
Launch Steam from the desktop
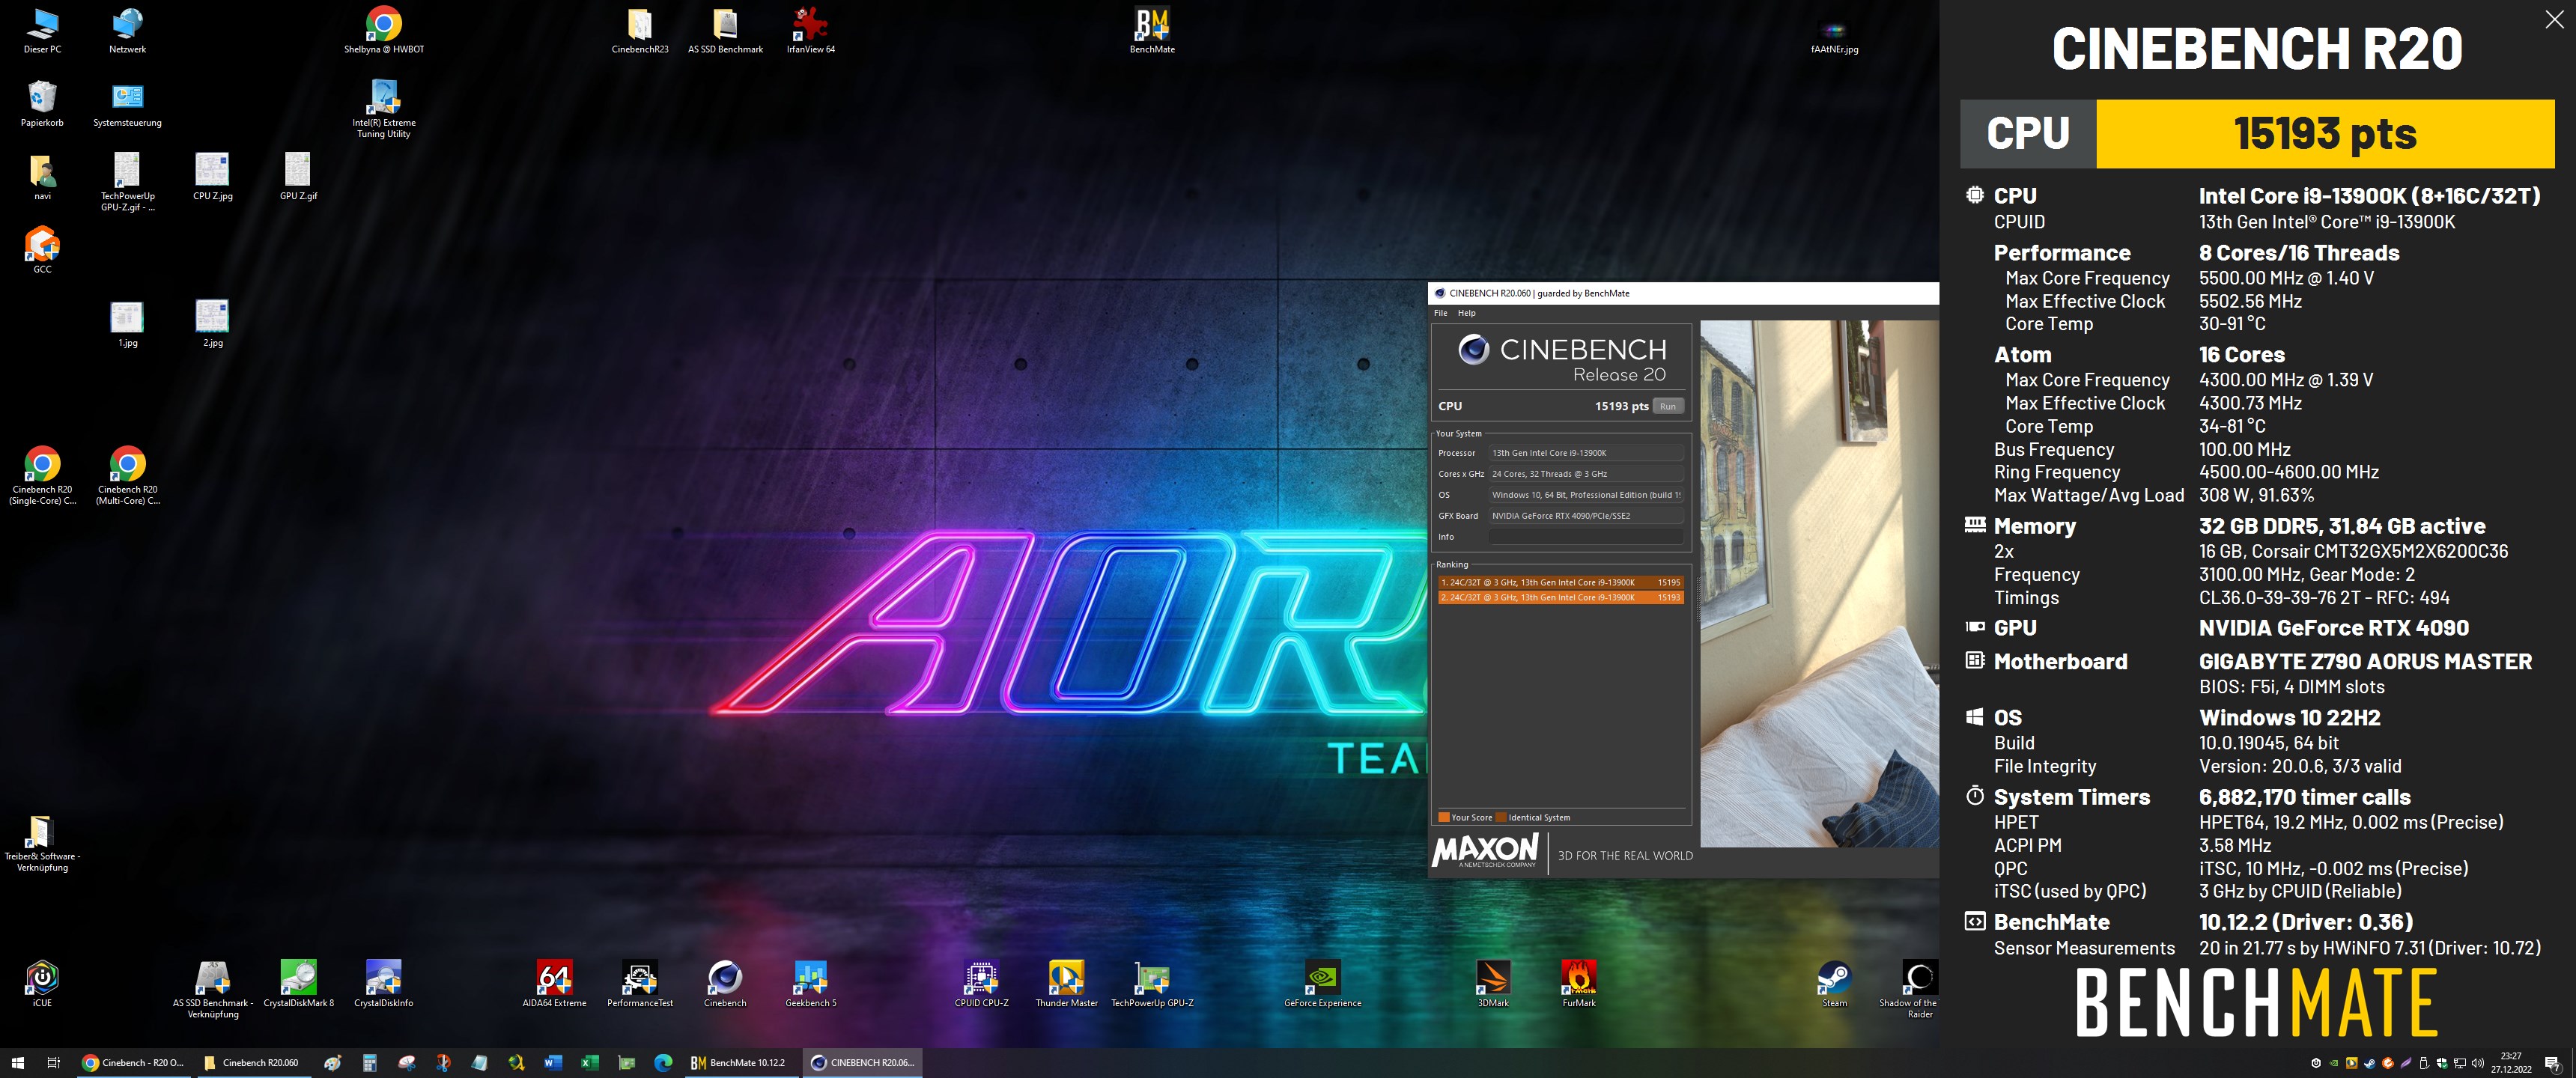[x=1834, y=984]
